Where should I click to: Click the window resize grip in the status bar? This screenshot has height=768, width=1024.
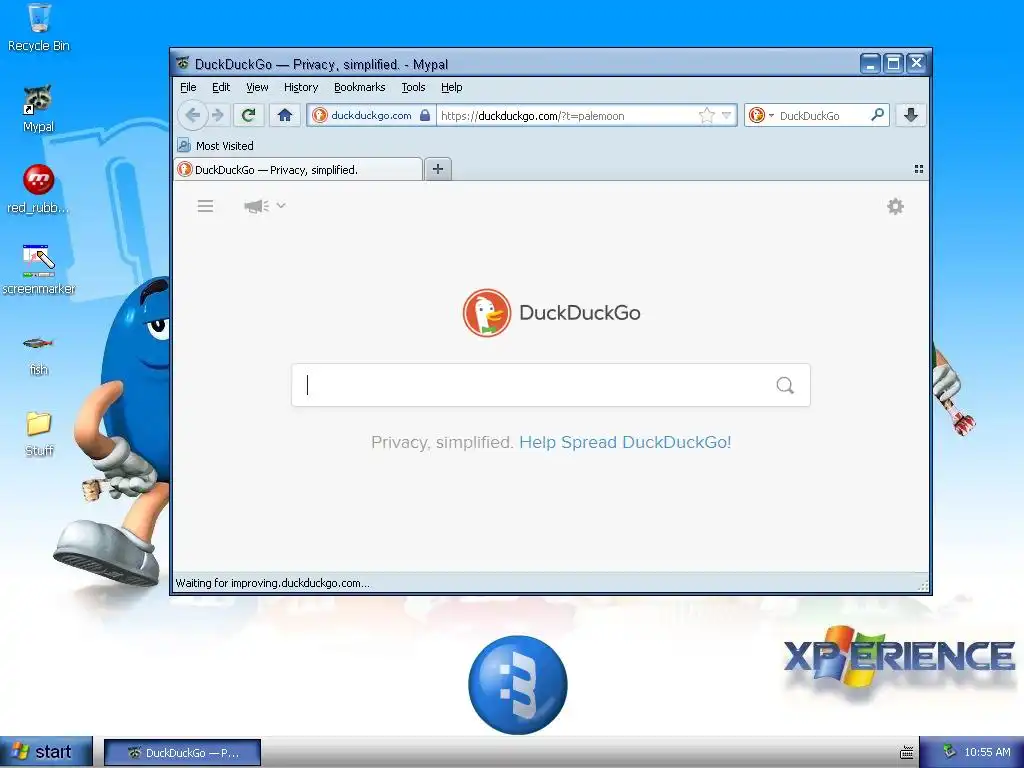pyautogui.click(x=922, y=585)
